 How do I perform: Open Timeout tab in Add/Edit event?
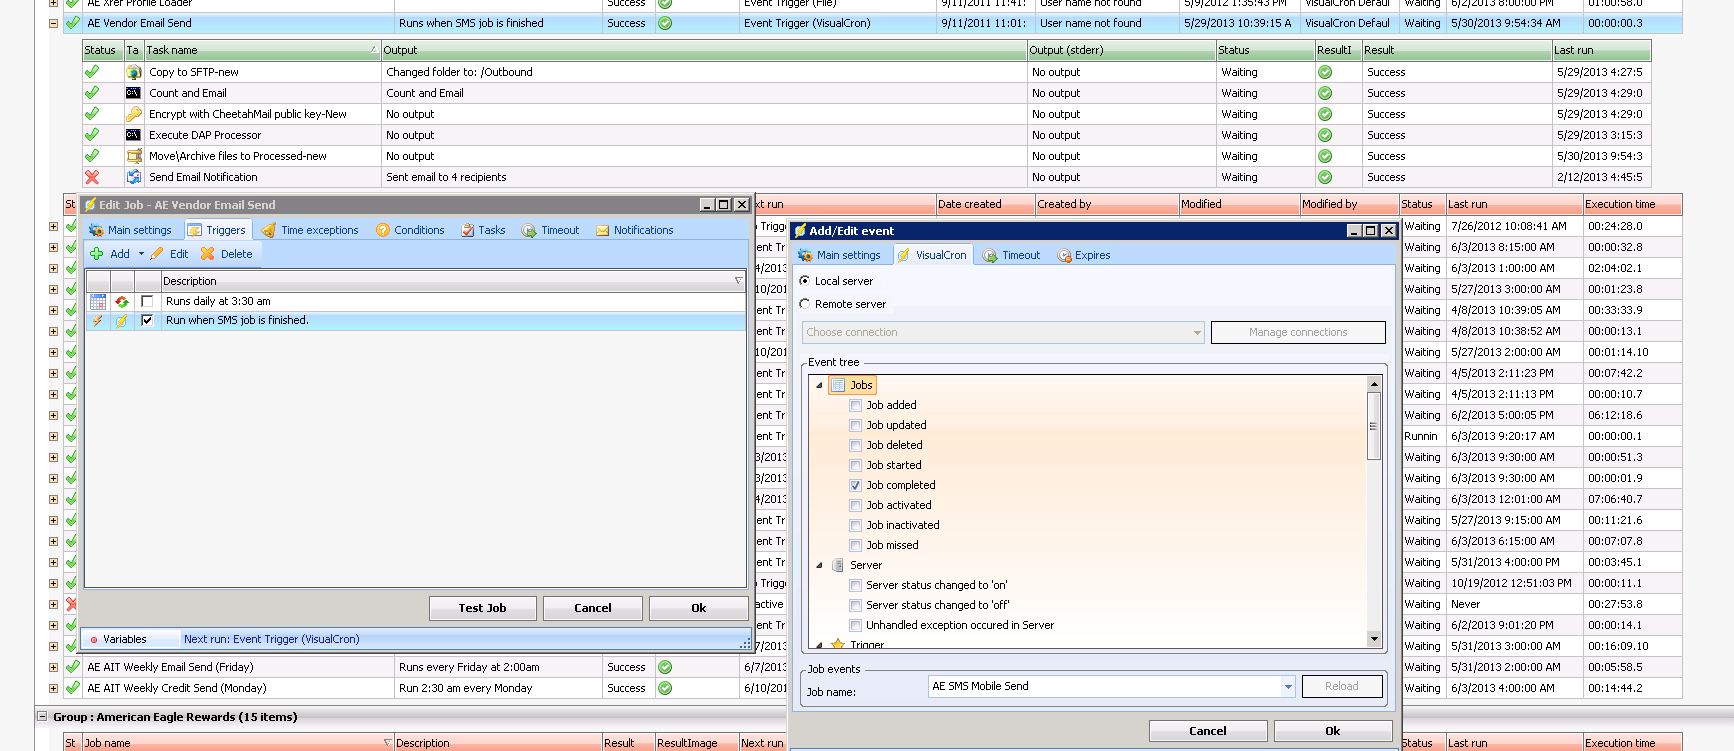tap(1011, 255)
